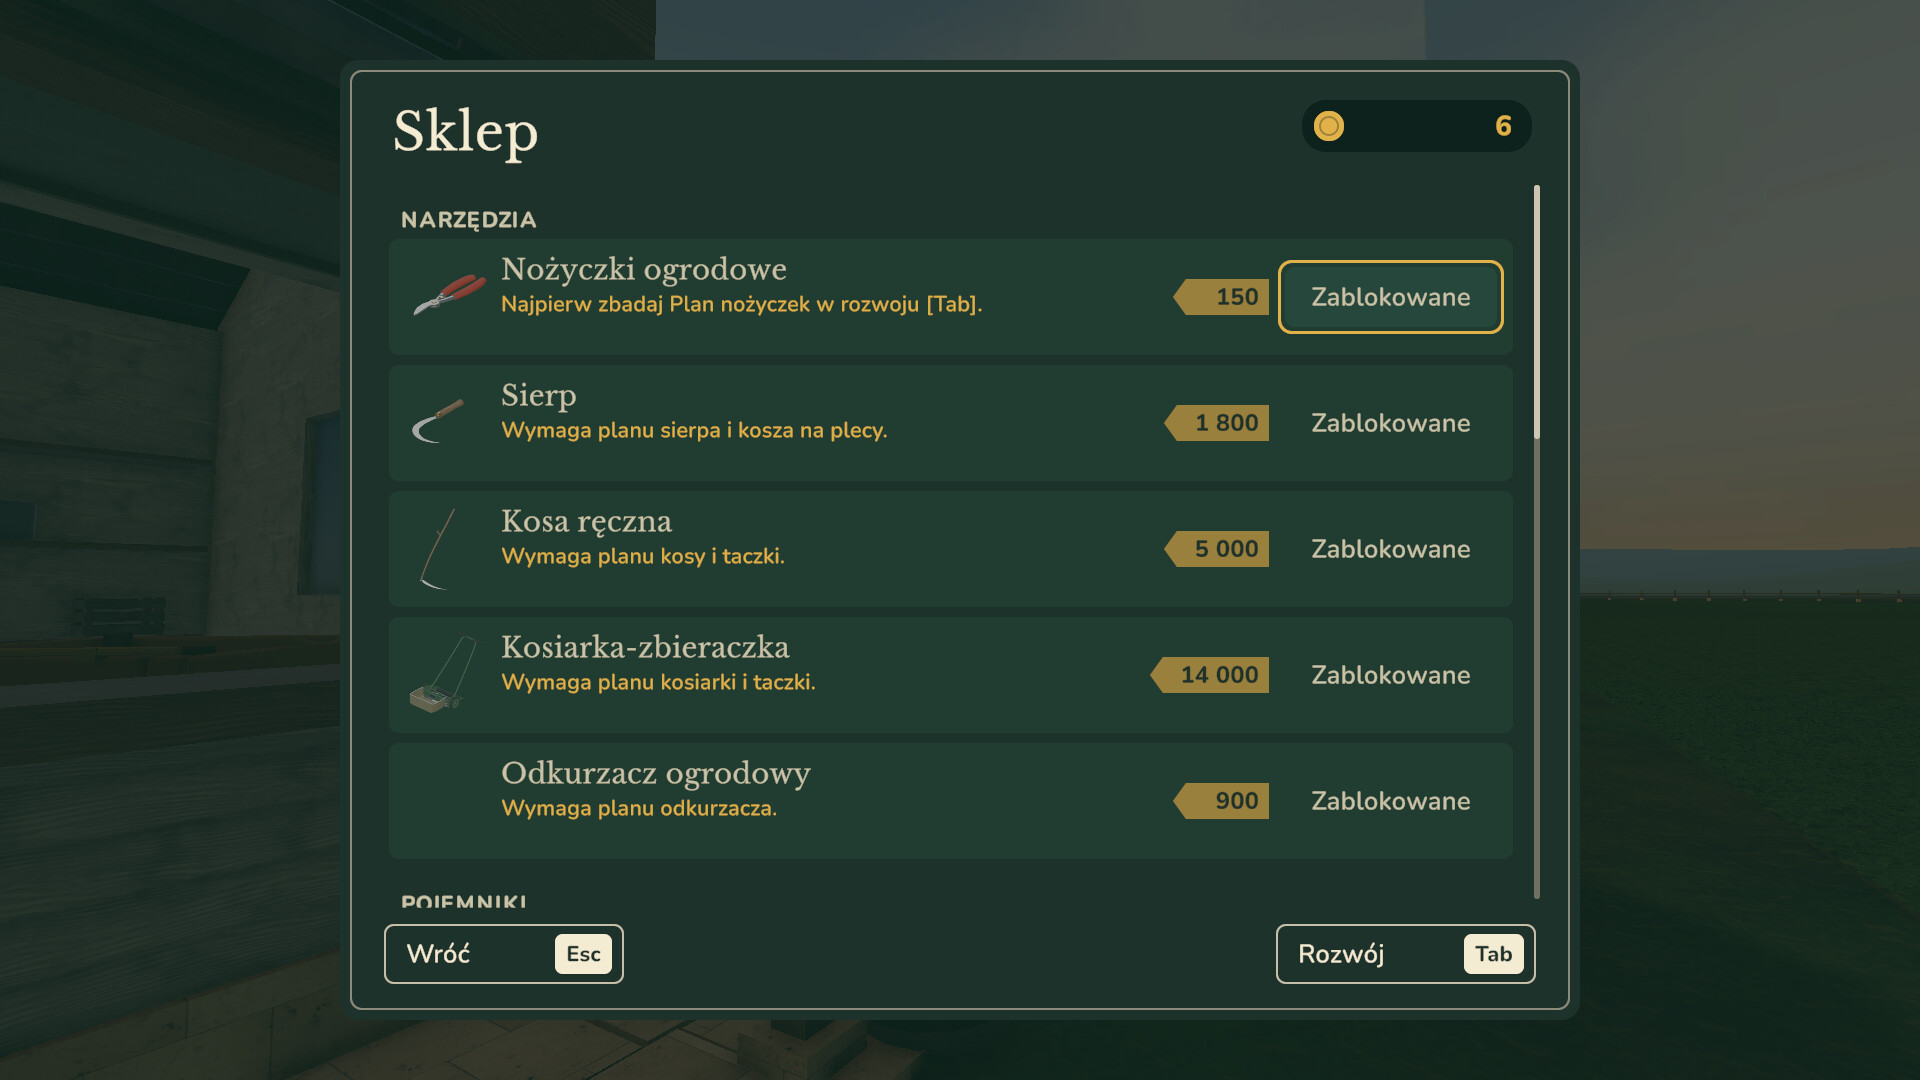This screenshot has width=1920, height=1080.
Task: Click the garden shears item icon
Action: [x=449, y=295]
